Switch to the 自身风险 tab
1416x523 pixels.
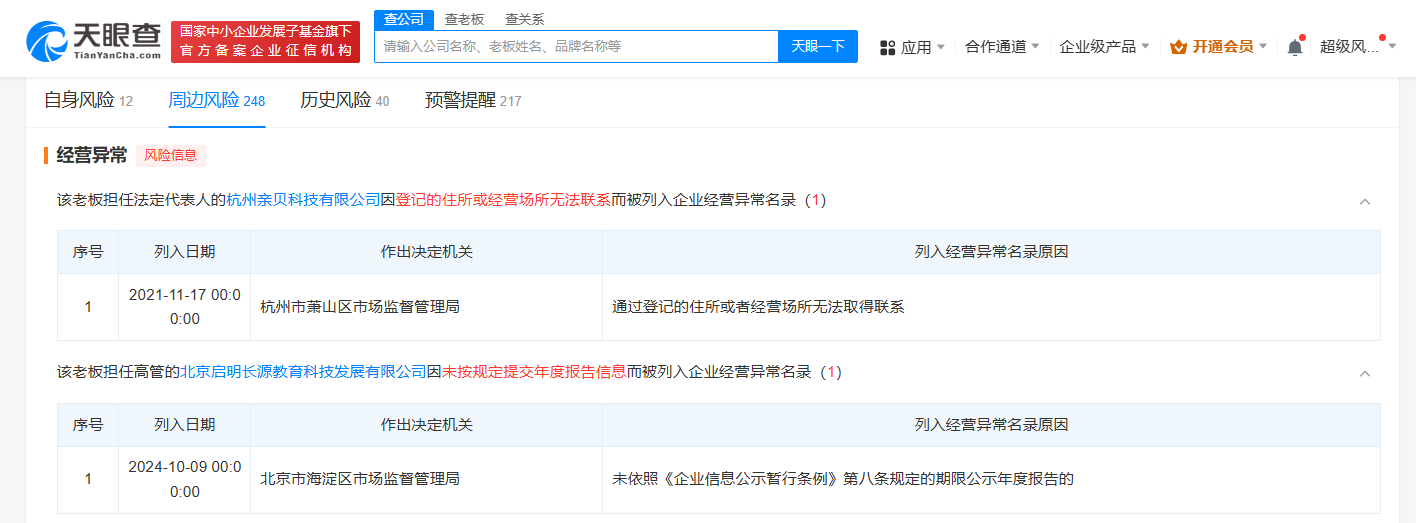click(89, 100)
